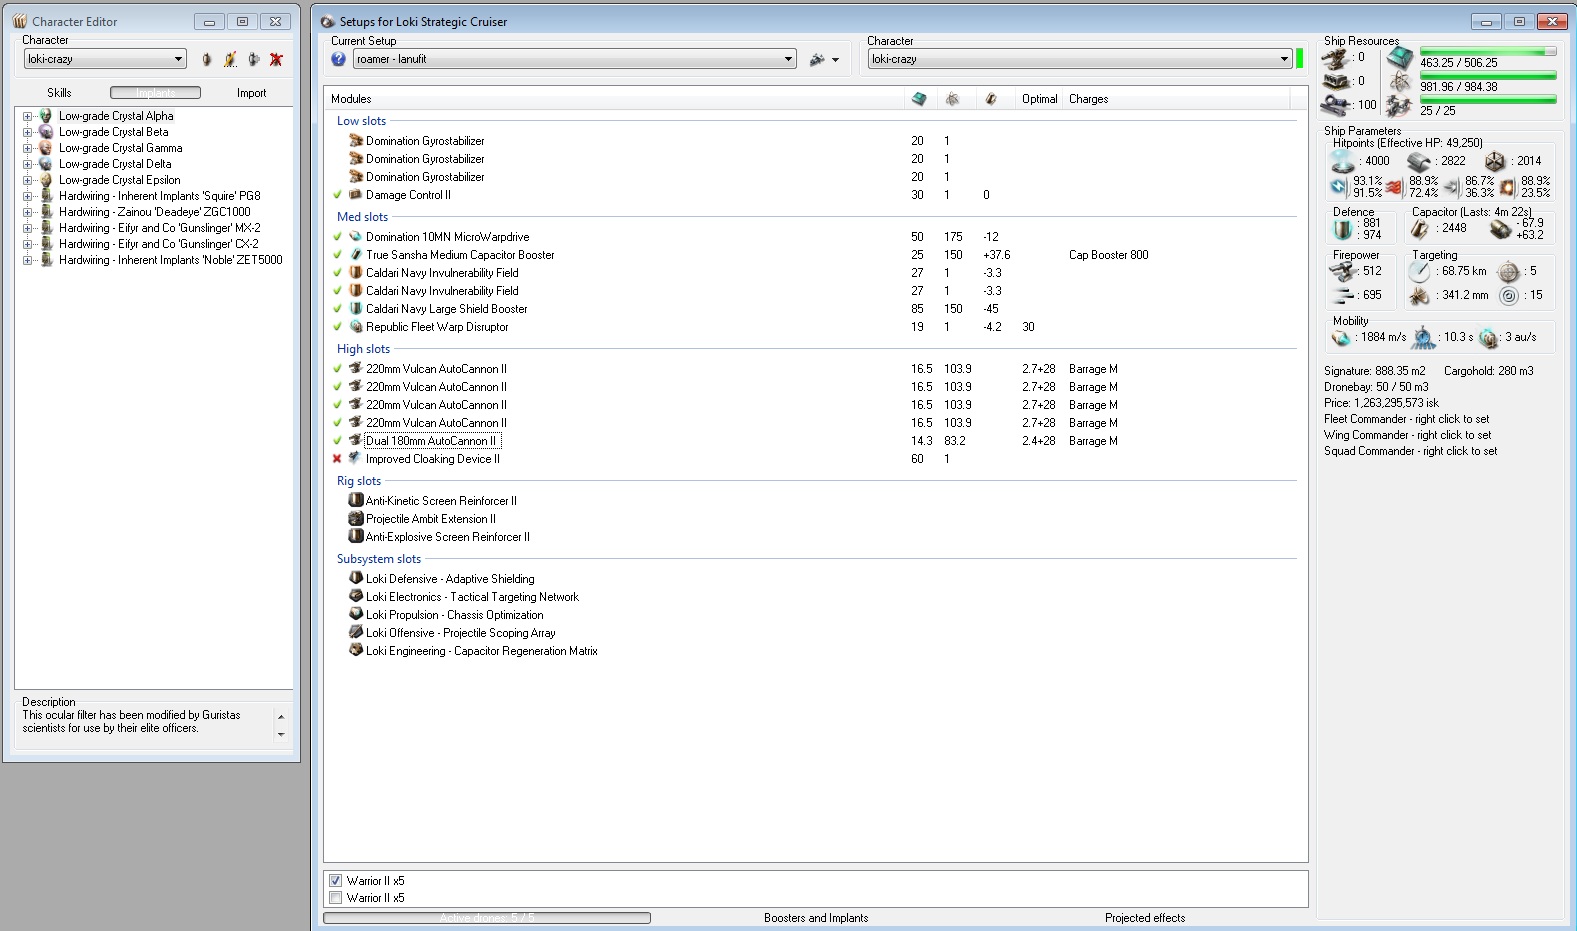Click the Optimal column header

pos(1040,99)
